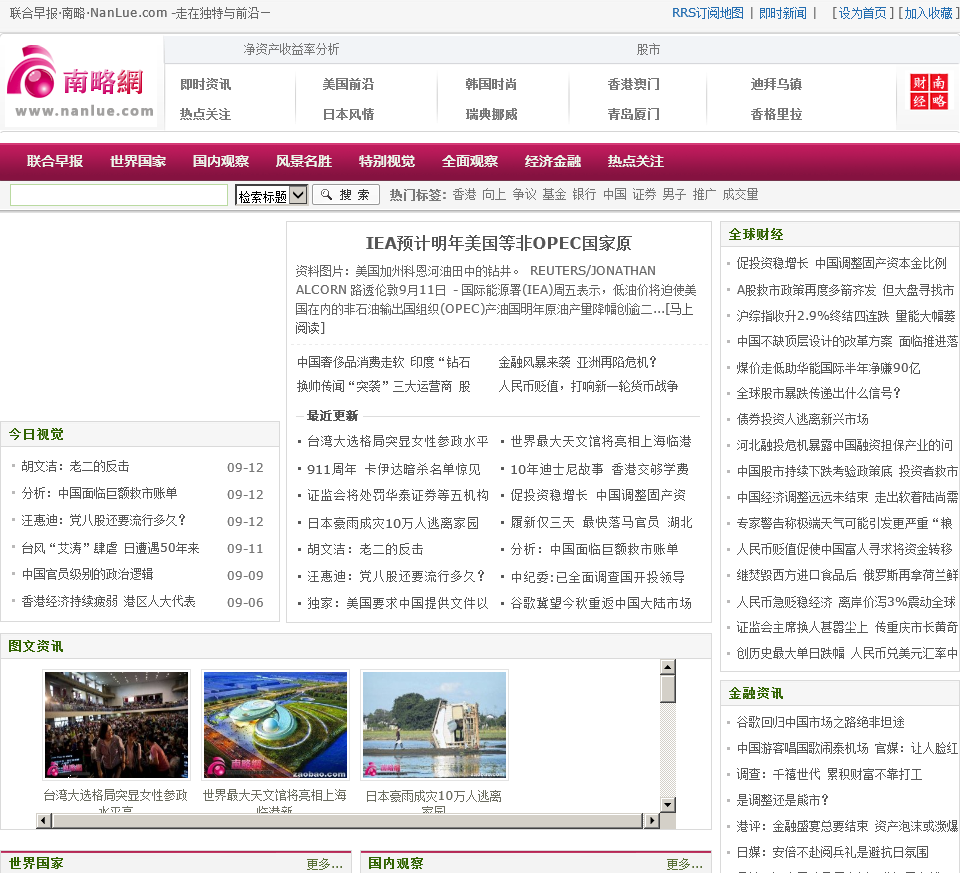Open the 上海天文馆 aerial rendering thumbnail
Image resolution: width=960 pixels, height=873 pixels.
click(x=275, y=725)
